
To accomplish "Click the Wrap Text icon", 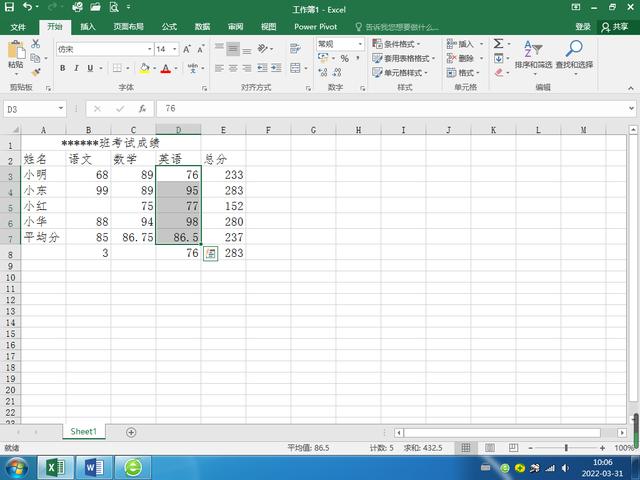I will point(295,49).
